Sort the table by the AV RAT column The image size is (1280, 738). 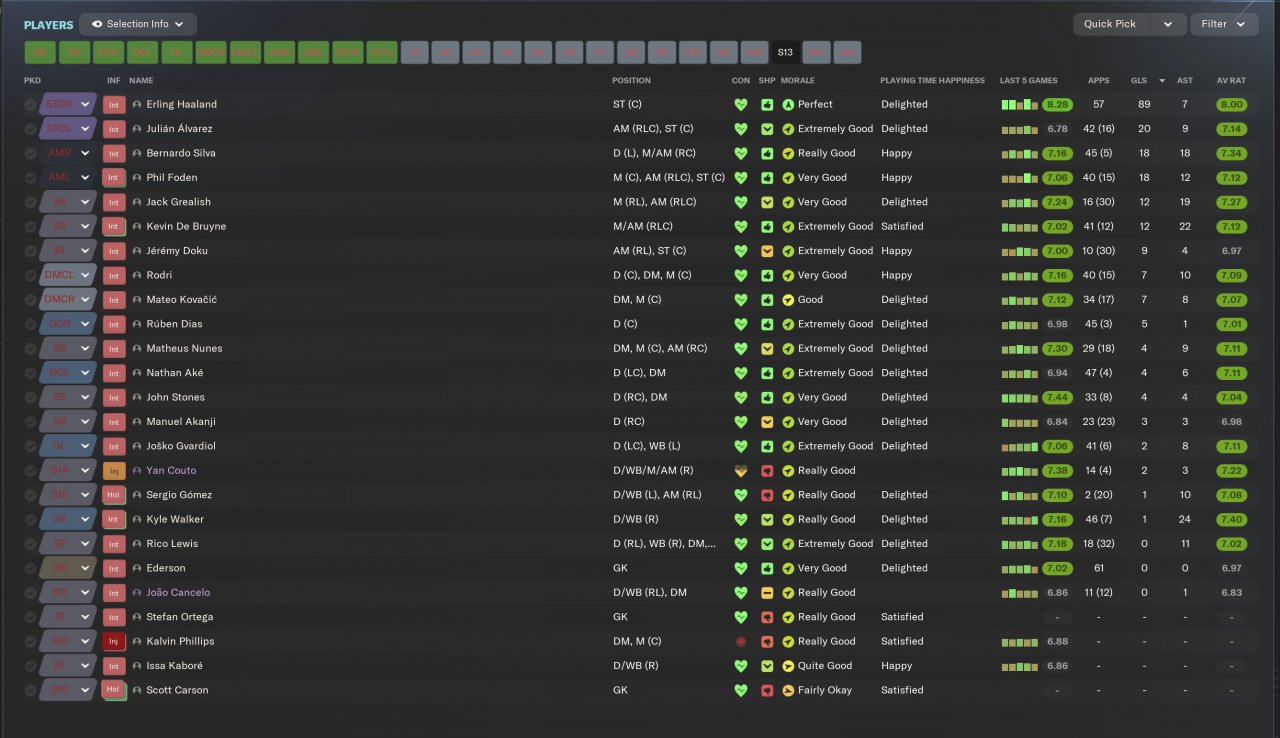click(1231, 80)
